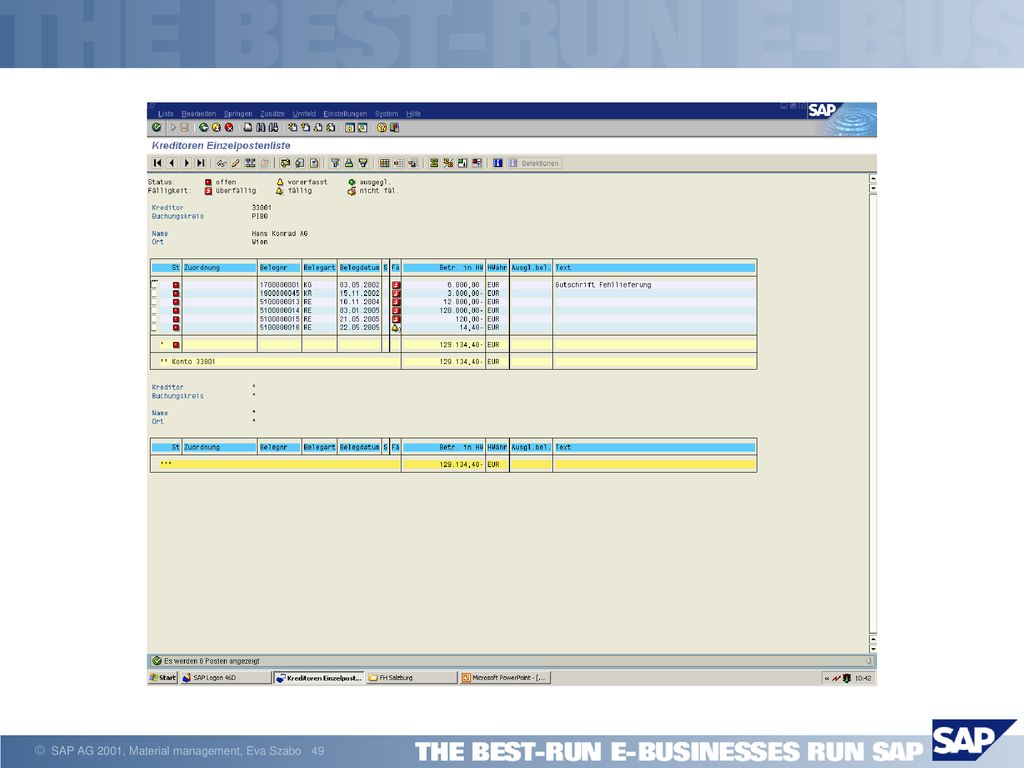Click the amount 120.000,00- cell
The width and height of the screenshot is (1024, 768).
coord(461,311)
